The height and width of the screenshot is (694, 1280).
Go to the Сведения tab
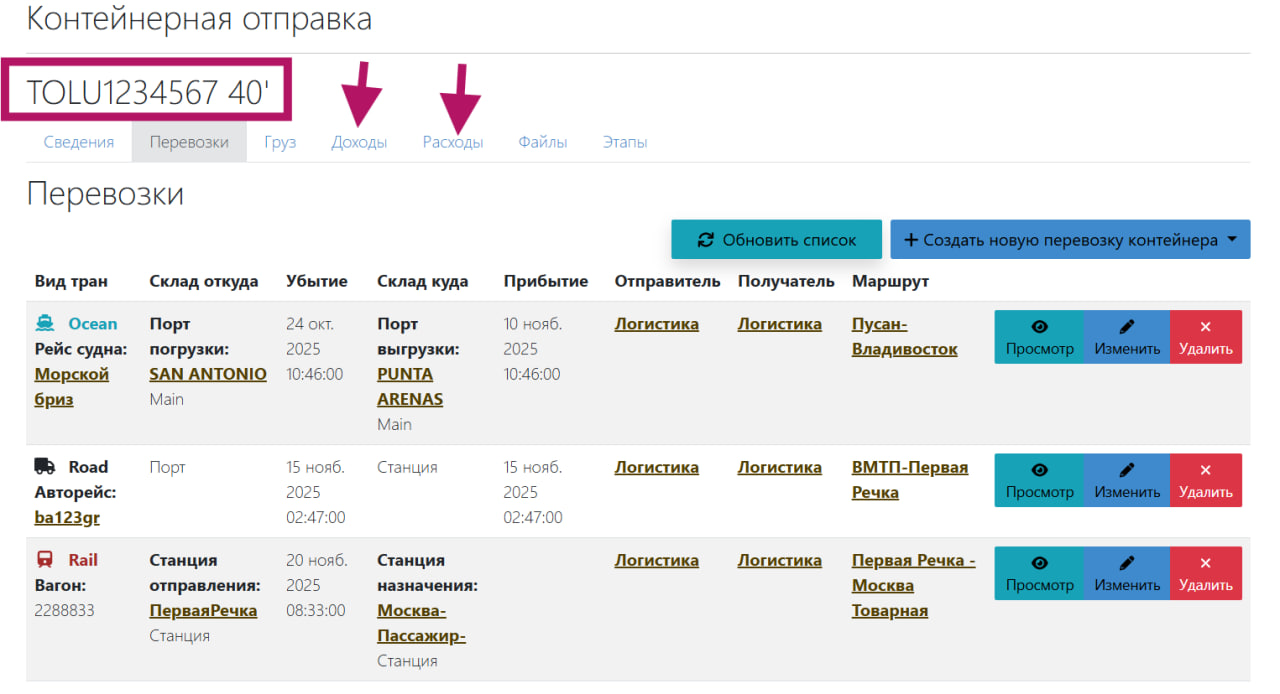pyautogui.click(x=79, y=142)
